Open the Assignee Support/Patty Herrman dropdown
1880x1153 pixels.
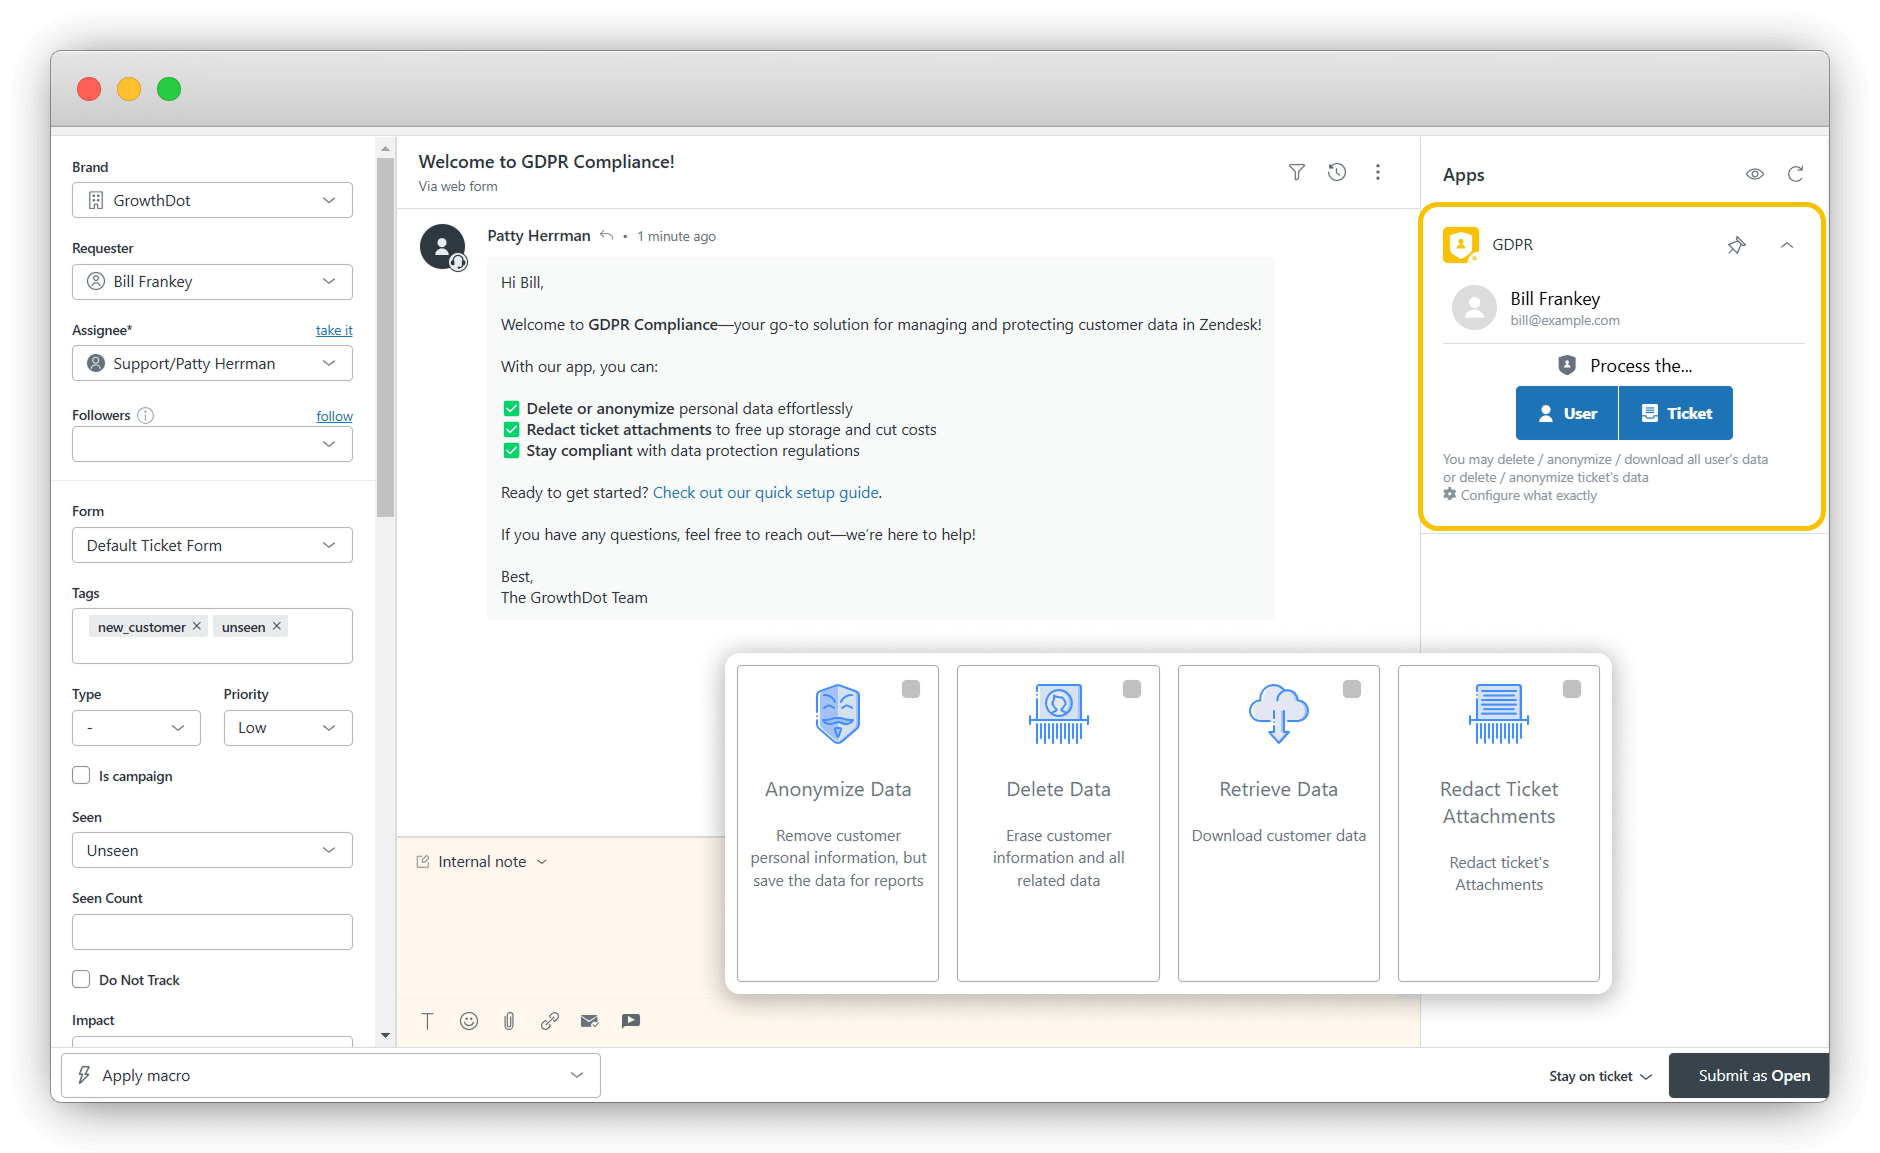pos(212,363)
